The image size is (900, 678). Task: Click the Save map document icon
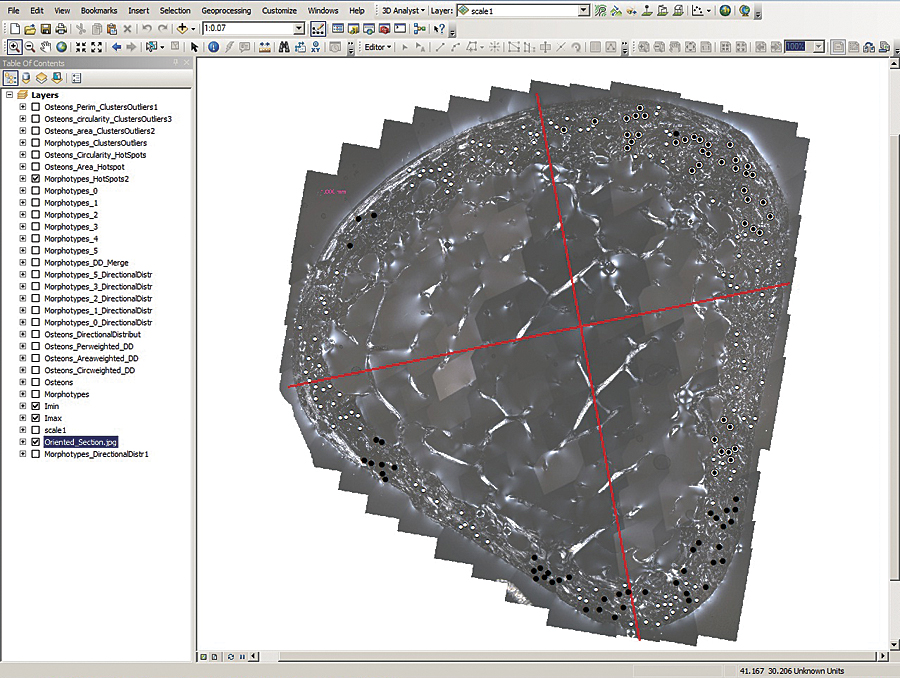pos(46,29)
